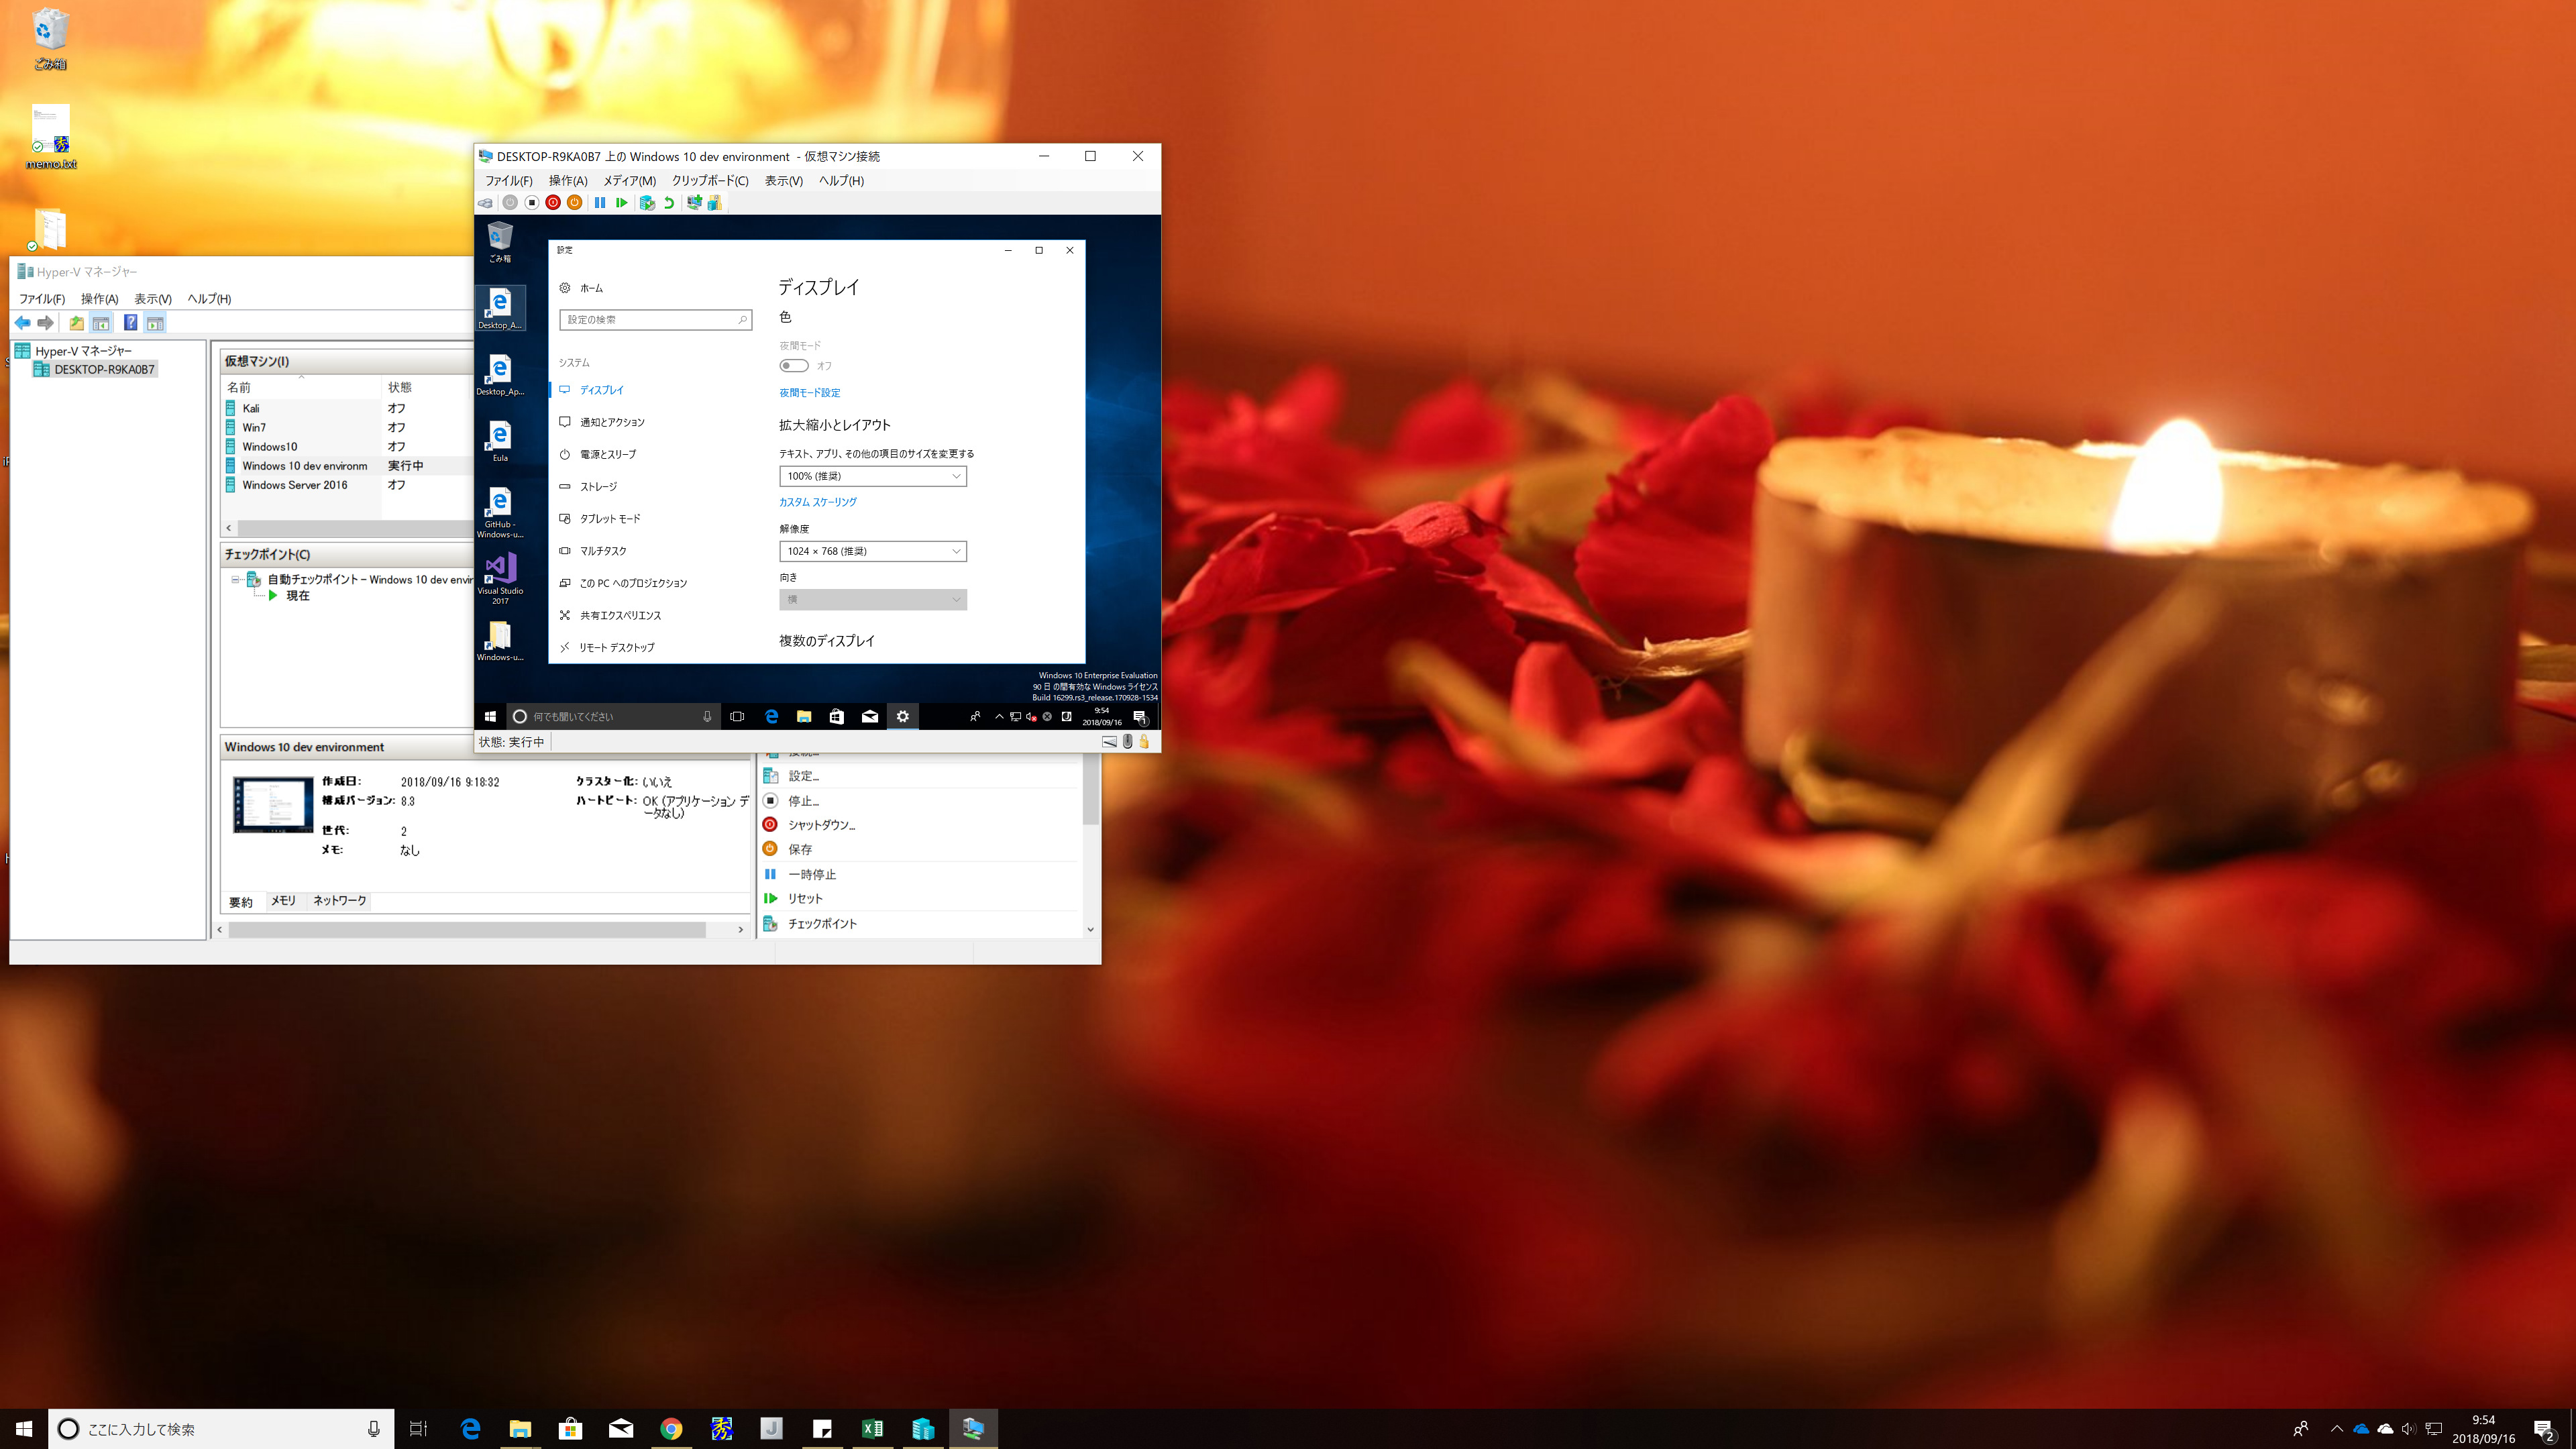2576x1449 pixels.
Task: Click the Checkpoint icon in the VM toolbar
Action: pyautogui.click(x=647, y=203)
